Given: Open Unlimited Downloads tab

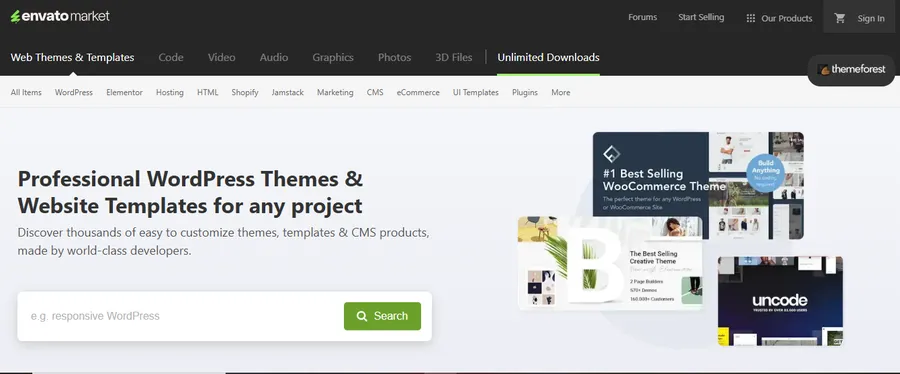Looking at the screenshot, I should [x=548, y=57].
